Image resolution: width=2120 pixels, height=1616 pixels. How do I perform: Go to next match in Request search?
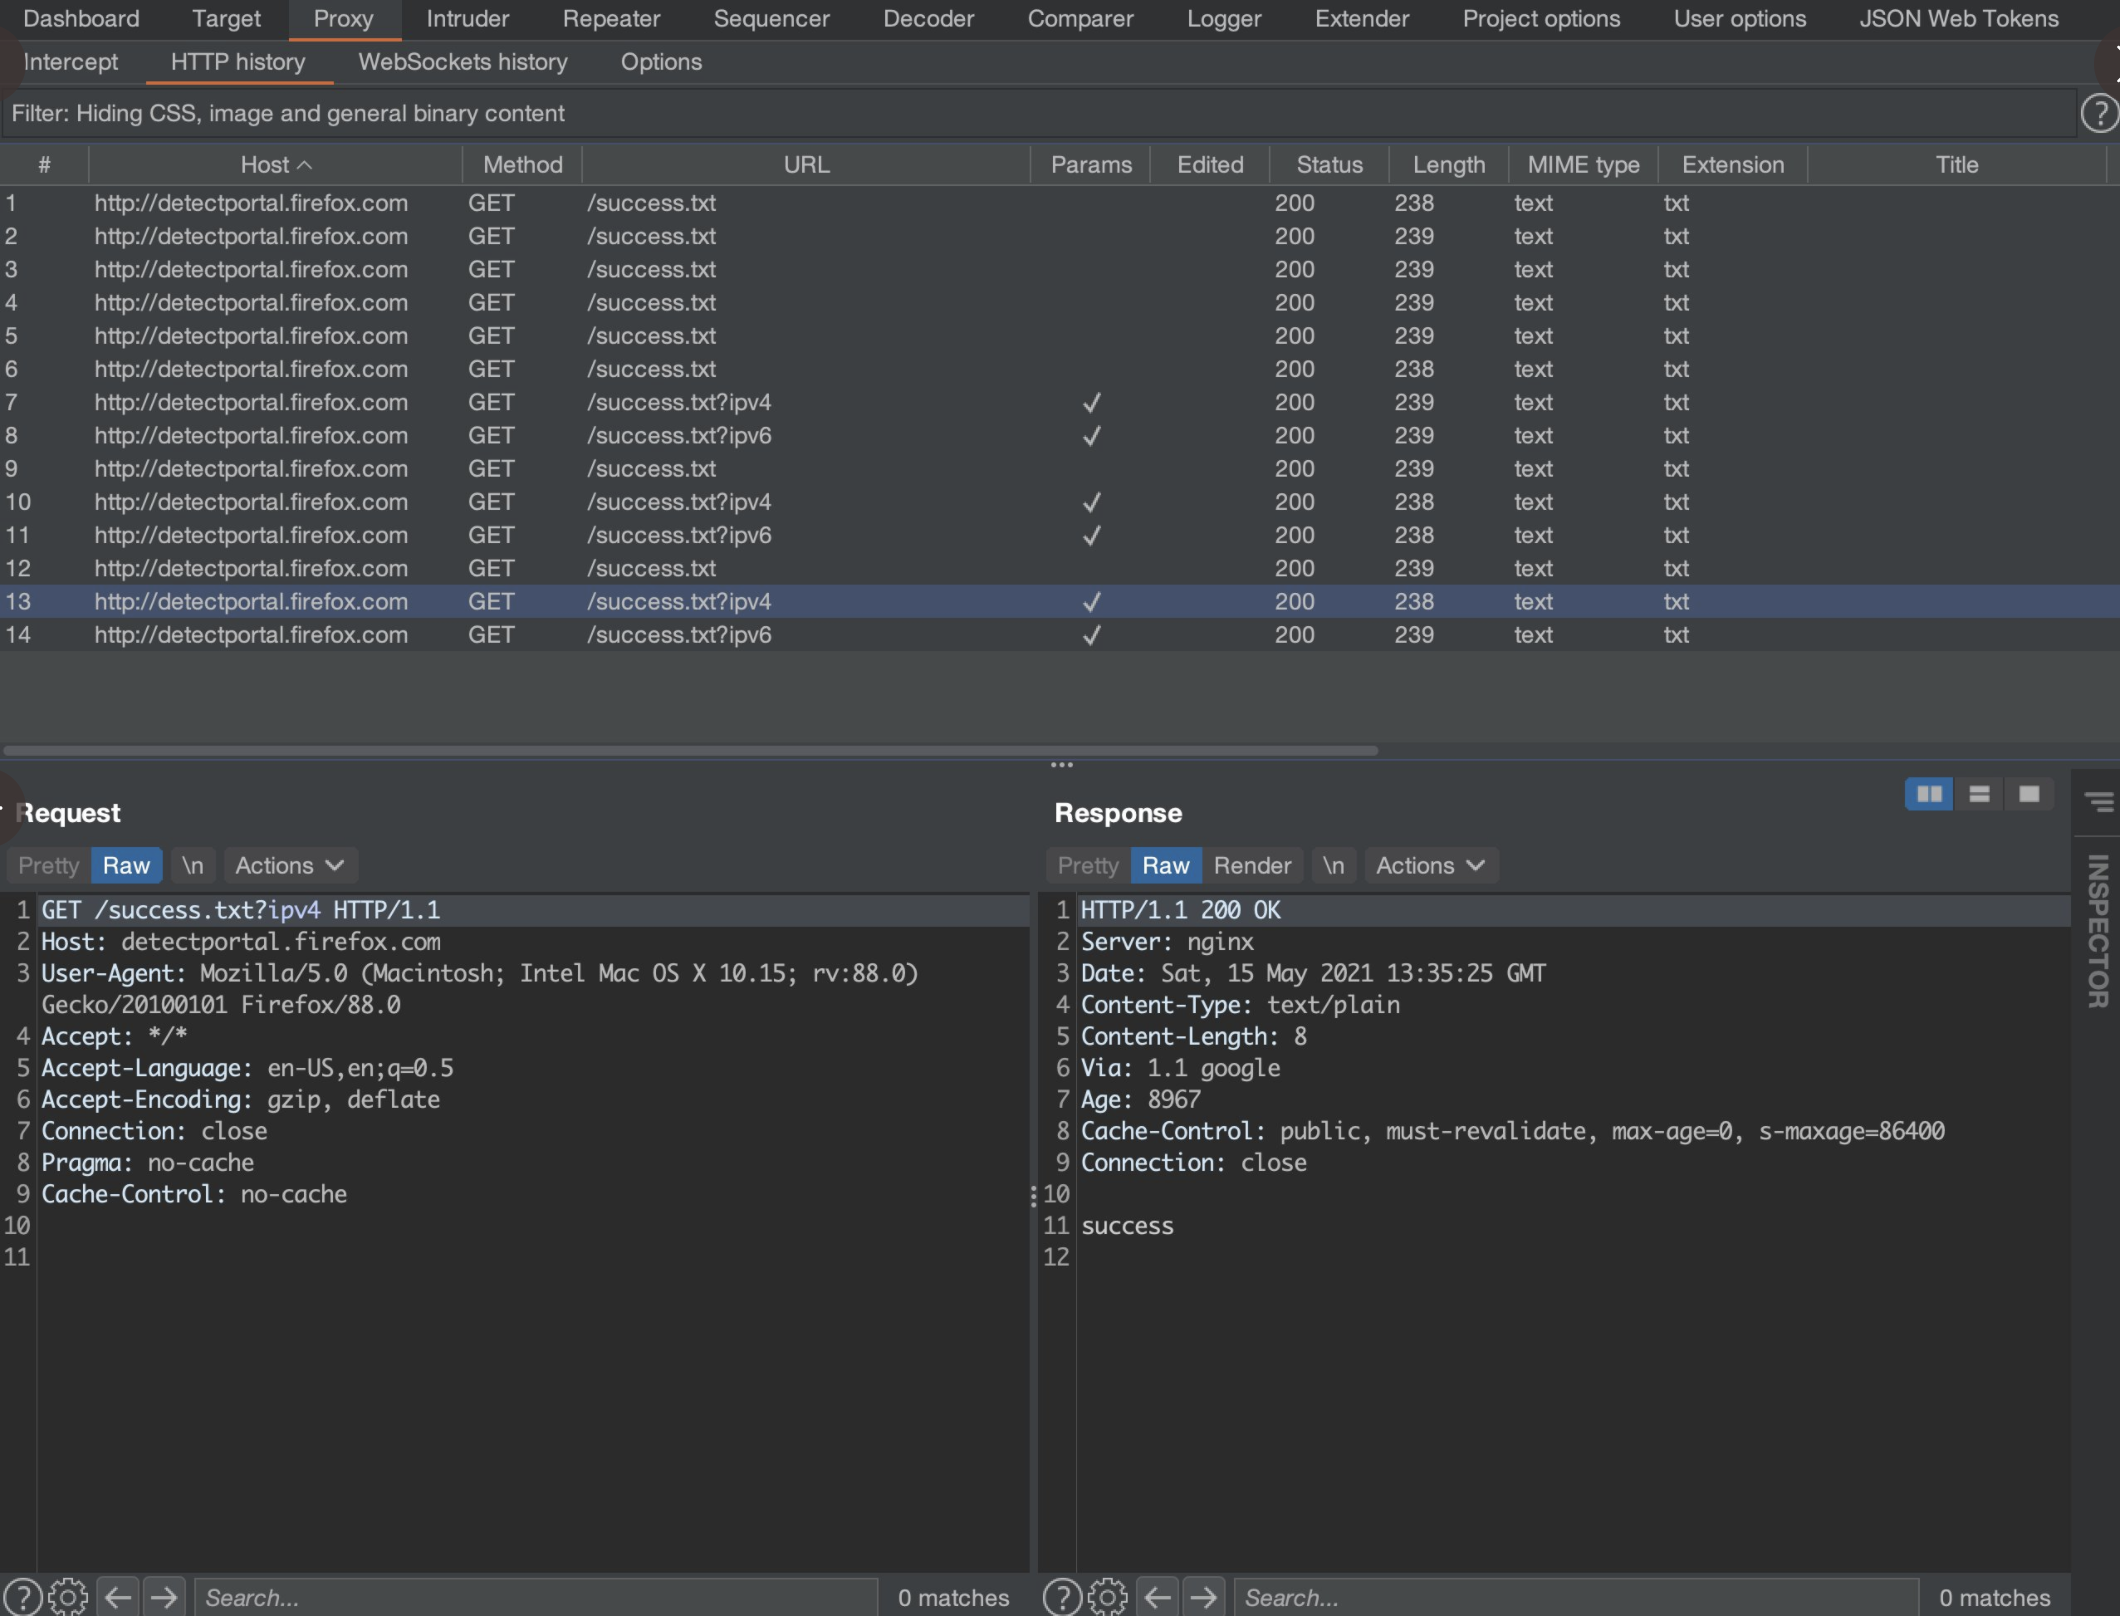(164, 1597)
